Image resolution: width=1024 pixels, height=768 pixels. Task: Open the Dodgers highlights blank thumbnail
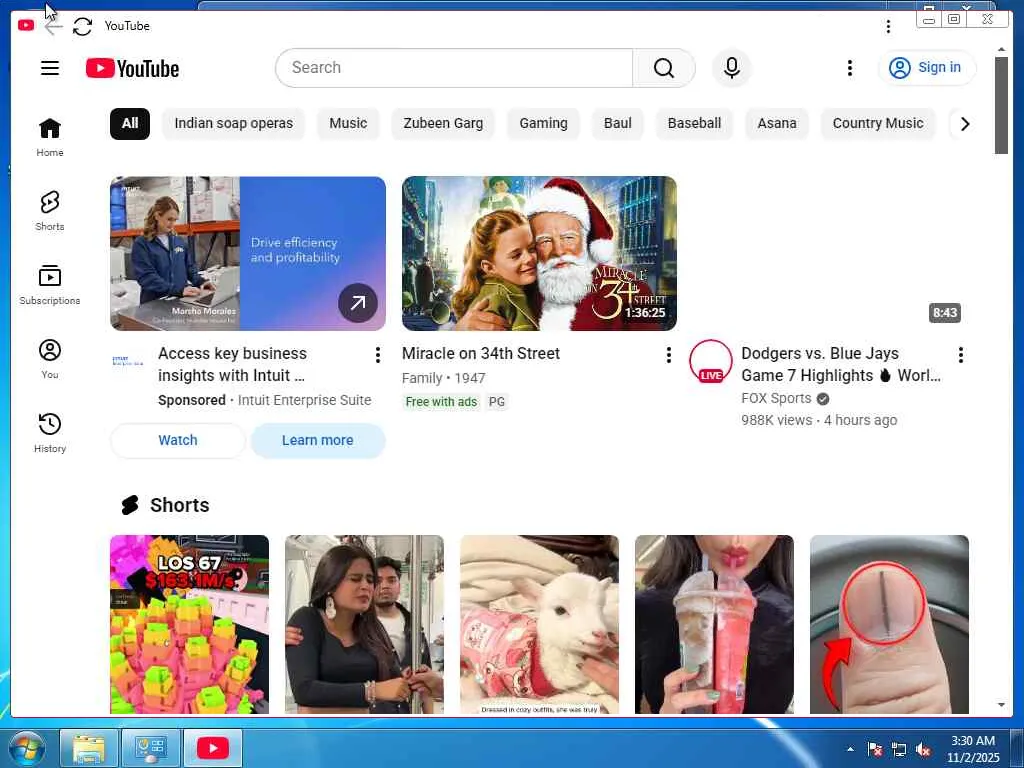(x=829, y=253)
